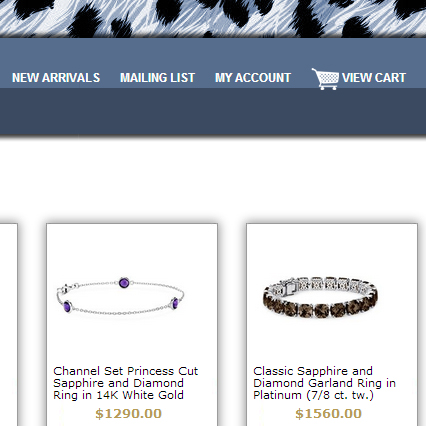Click the shopping cart icon
The height and width of the screenshot is (426, 426).
click(x=325, y=79)
